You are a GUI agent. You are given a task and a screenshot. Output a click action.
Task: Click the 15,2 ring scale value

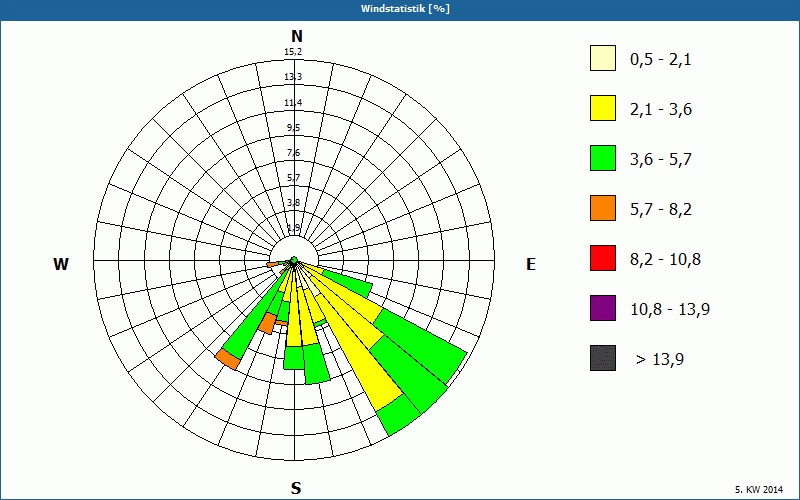(x=293, y=52)
